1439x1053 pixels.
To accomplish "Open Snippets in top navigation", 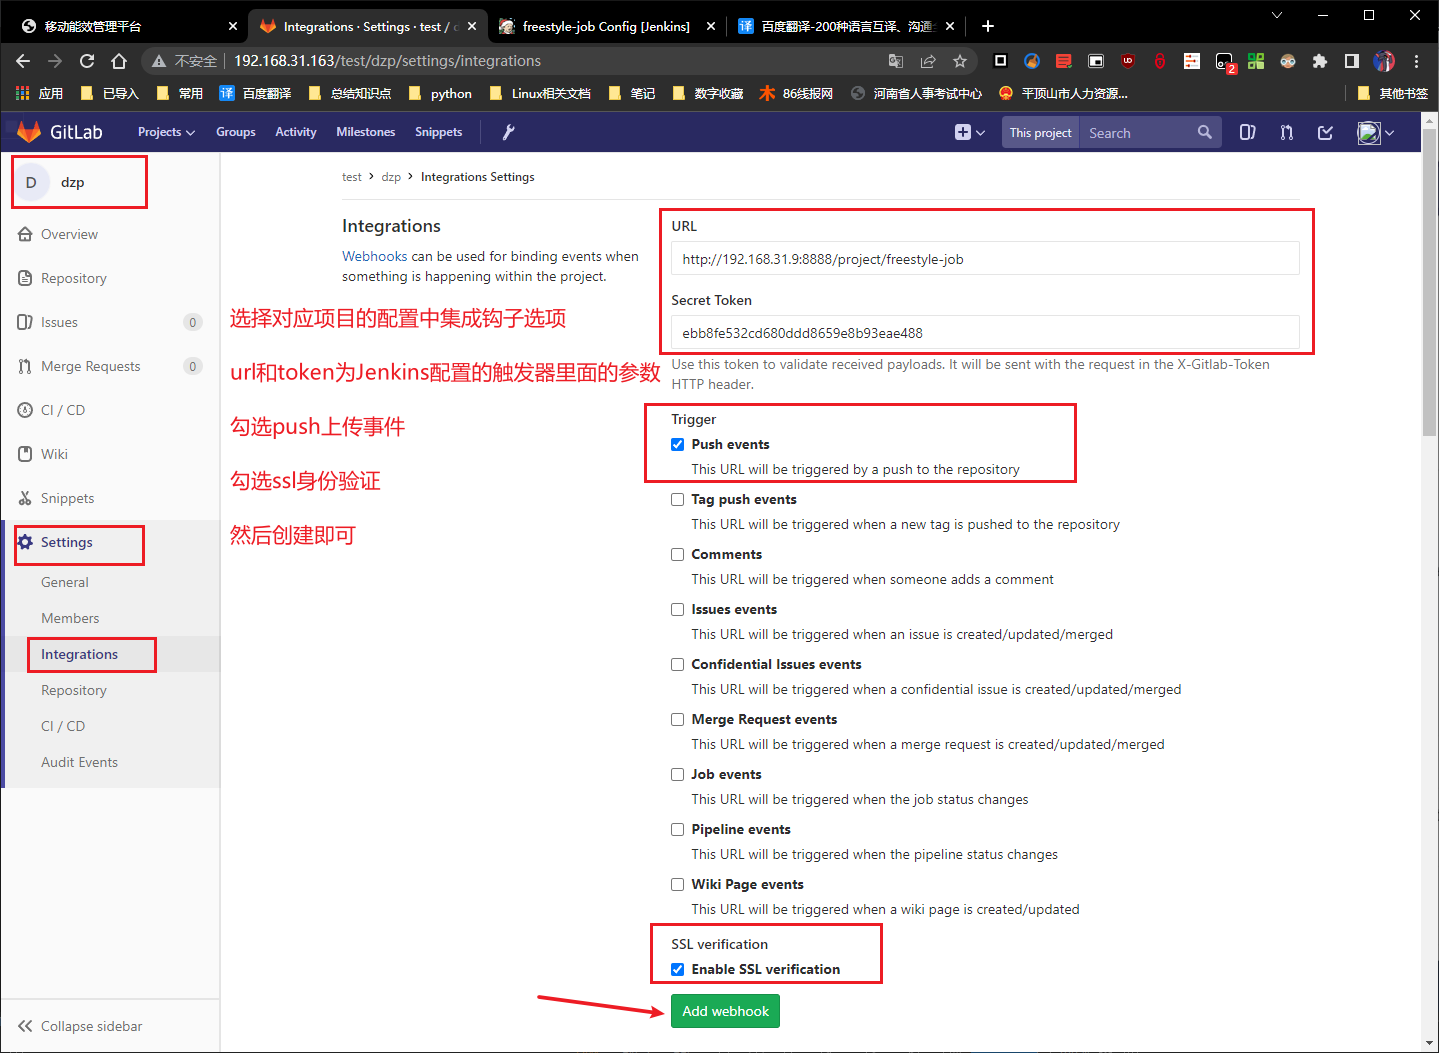I will [439, 132].
